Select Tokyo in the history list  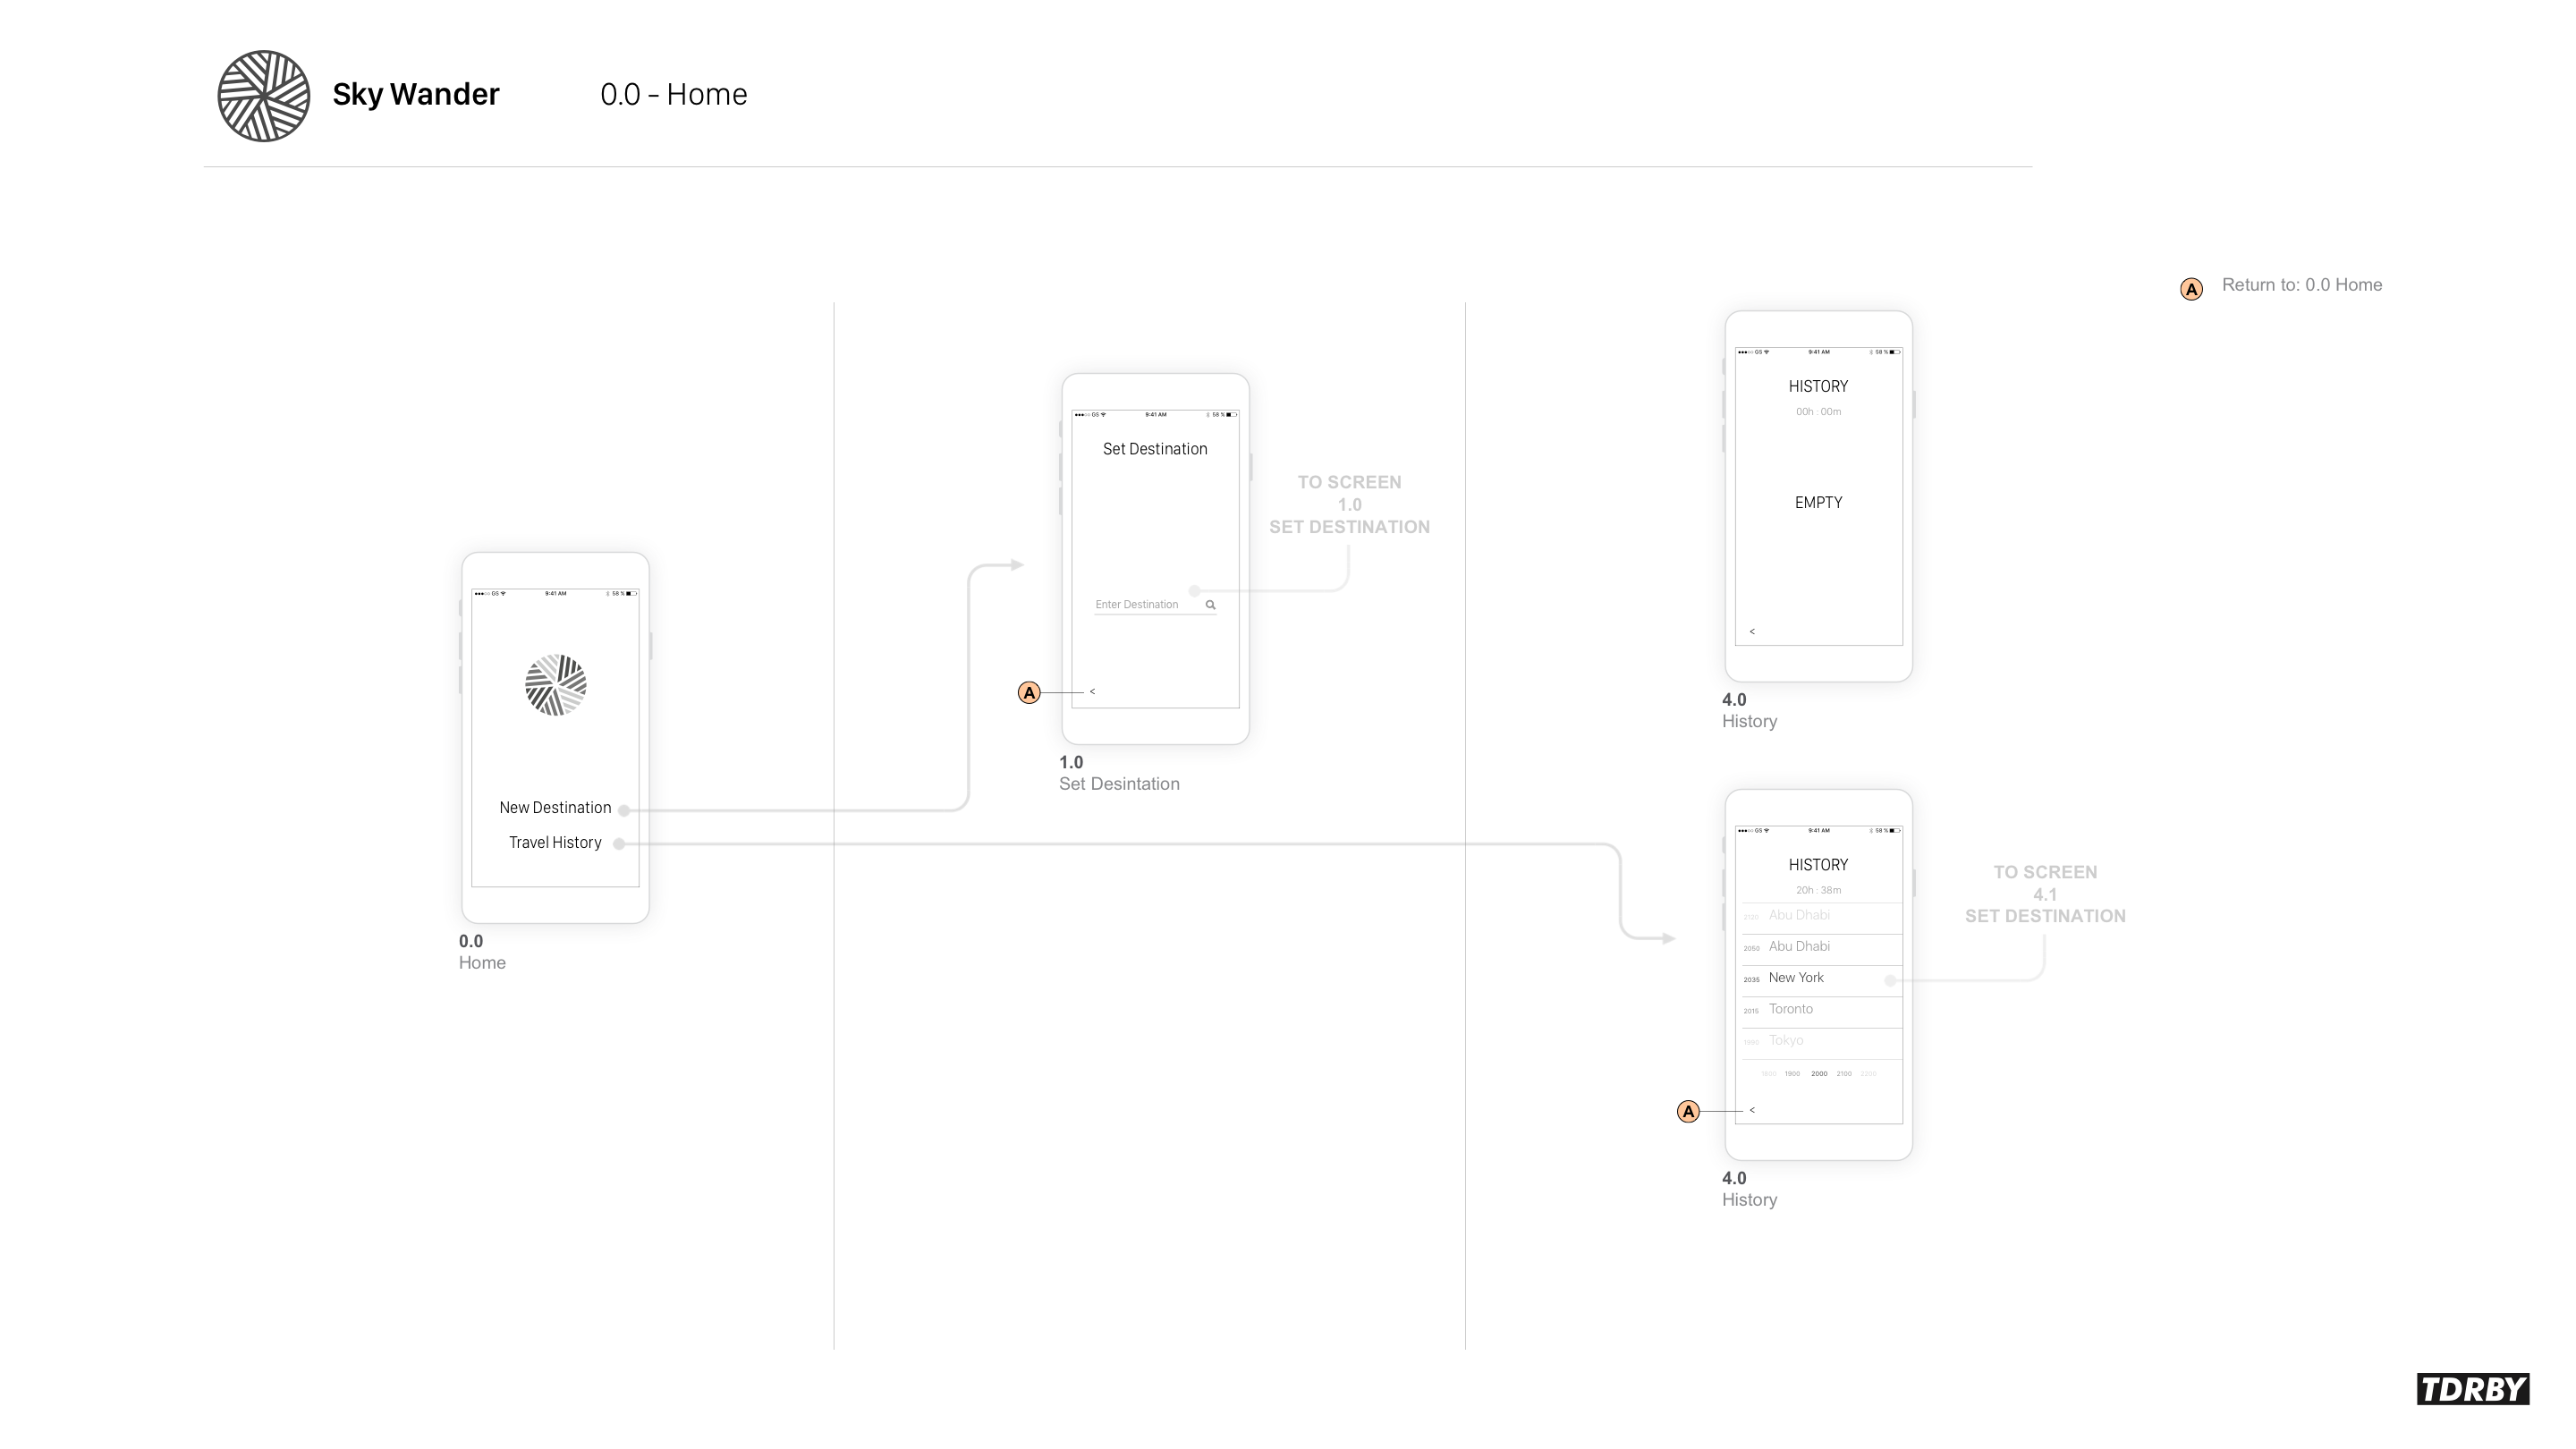(x=1786, y=1041)
